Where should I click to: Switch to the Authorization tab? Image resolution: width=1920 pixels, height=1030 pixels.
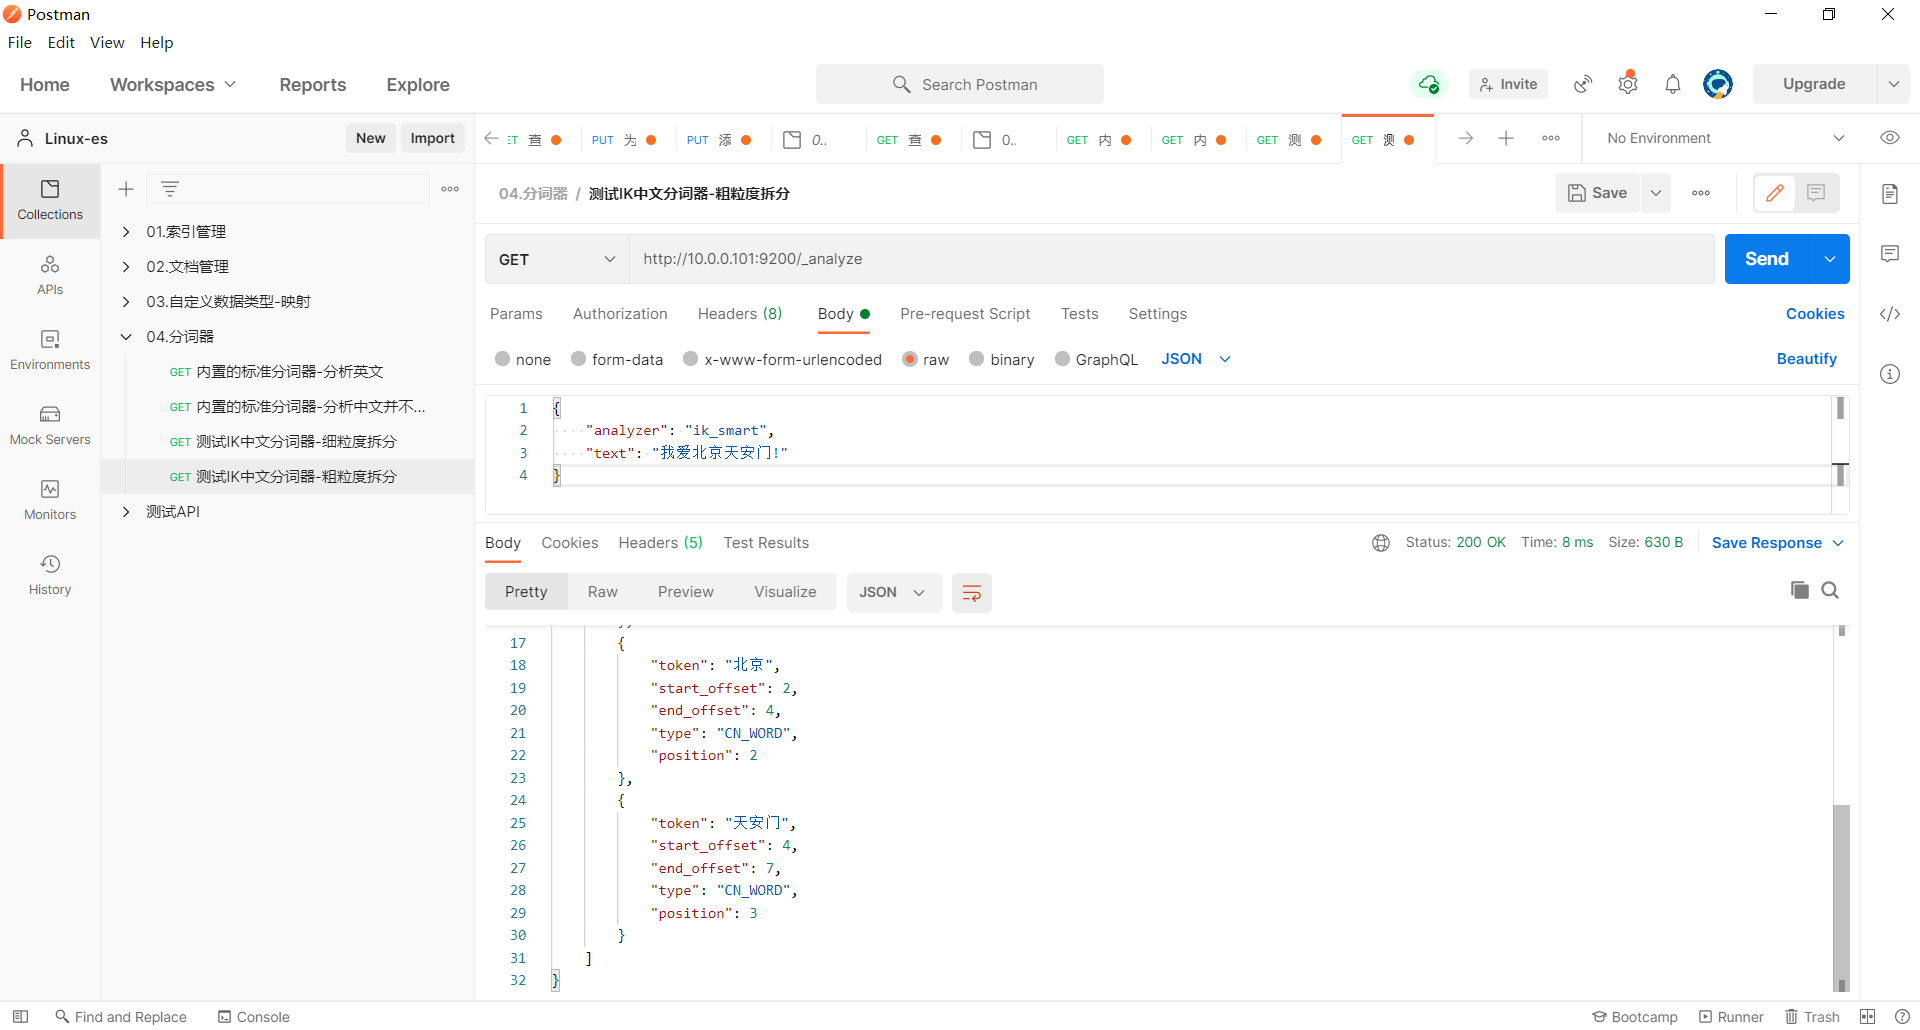coord(620,314)
